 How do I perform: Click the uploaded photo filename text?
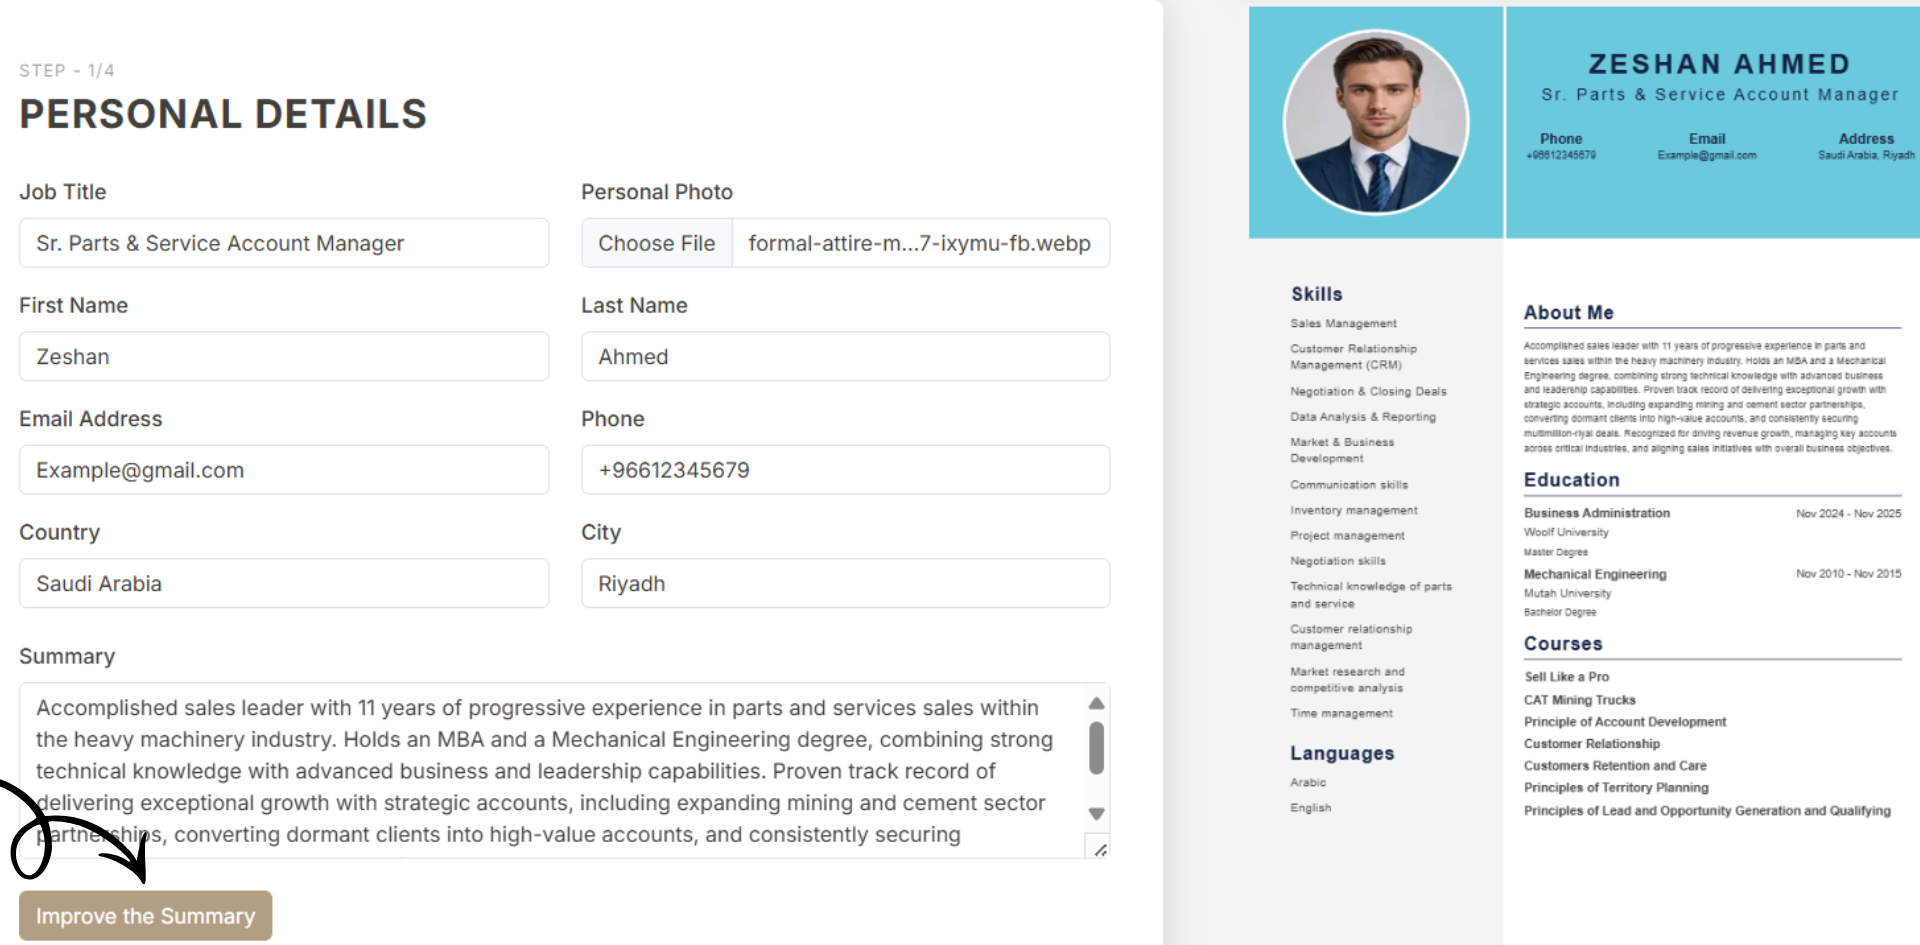[x=920, y=243]
